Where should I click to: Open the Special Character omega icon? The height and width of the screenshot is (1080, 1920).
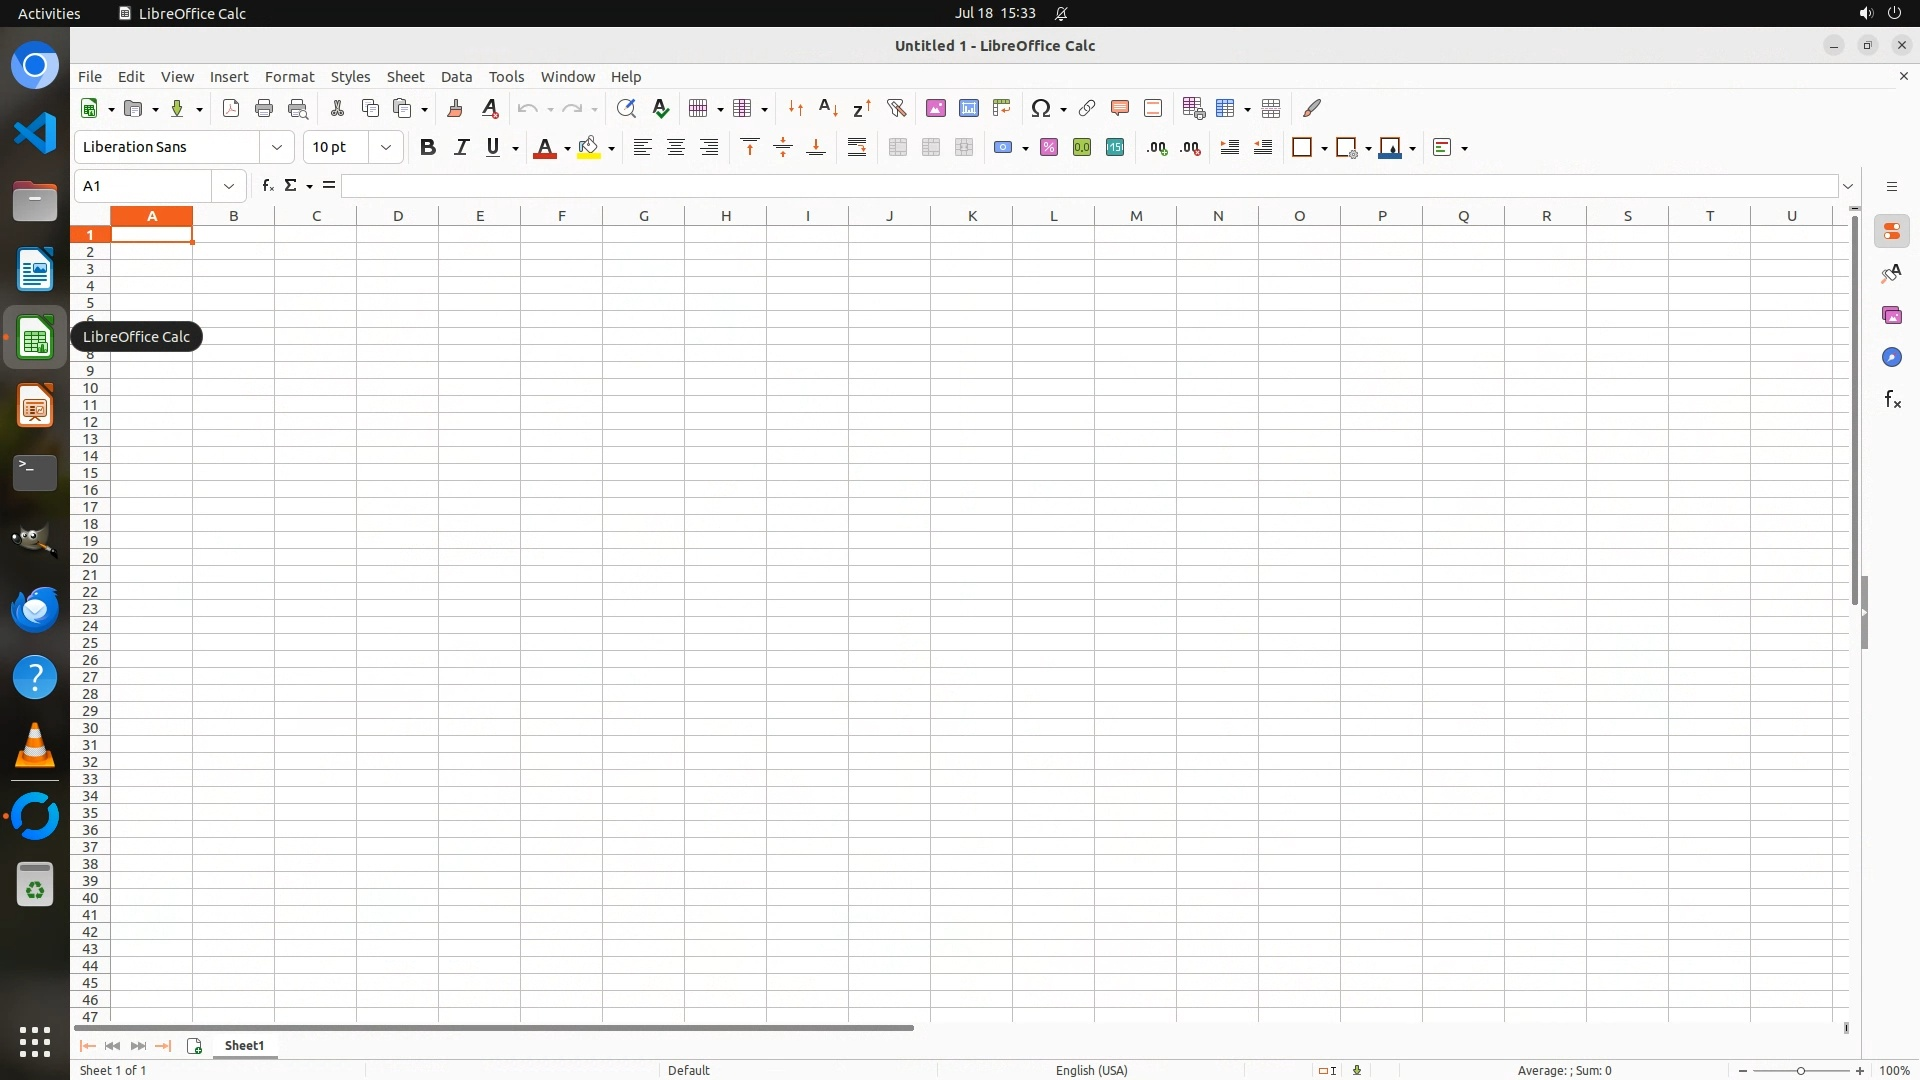[1041, 108]
